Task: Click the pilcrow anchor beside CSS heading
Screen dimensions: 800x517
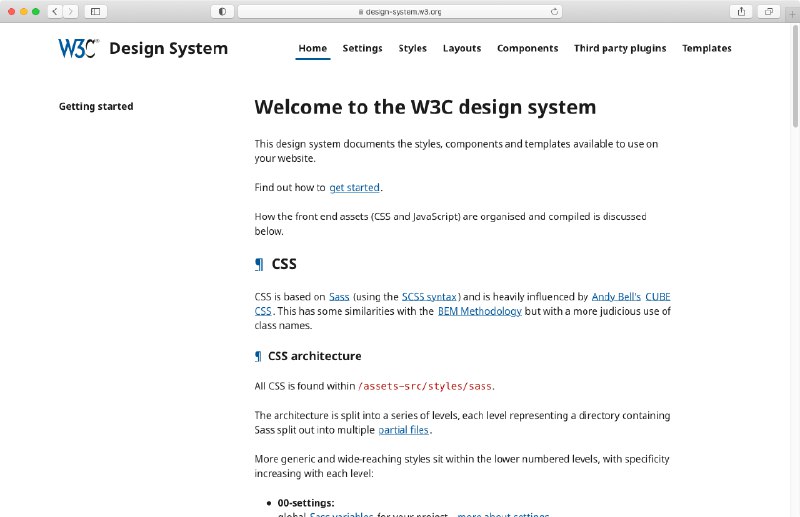Action: point(259,264)
